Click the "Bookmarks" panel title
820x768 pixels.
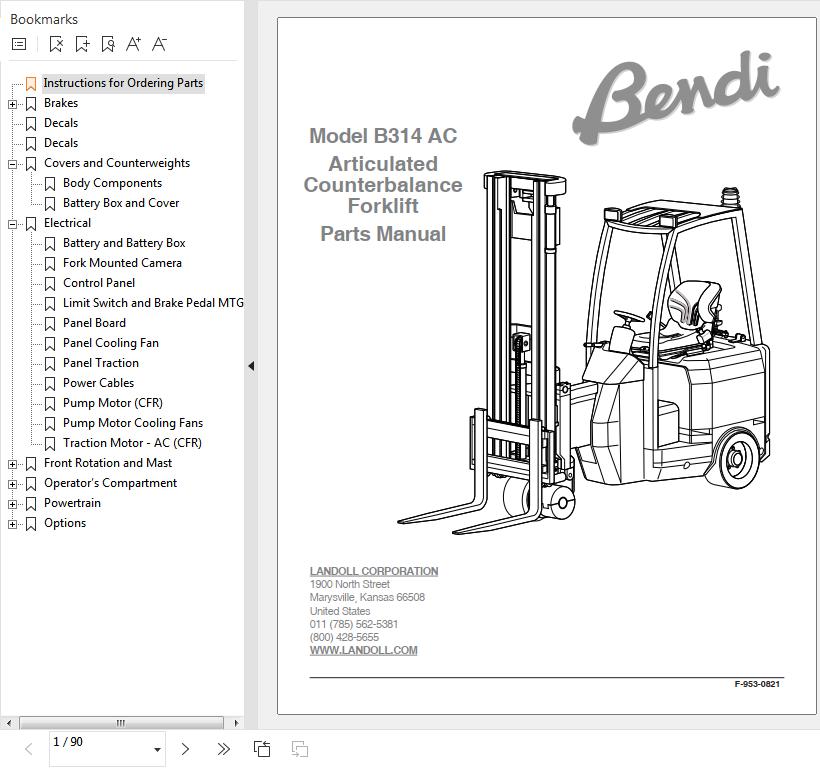click(44, 19)
